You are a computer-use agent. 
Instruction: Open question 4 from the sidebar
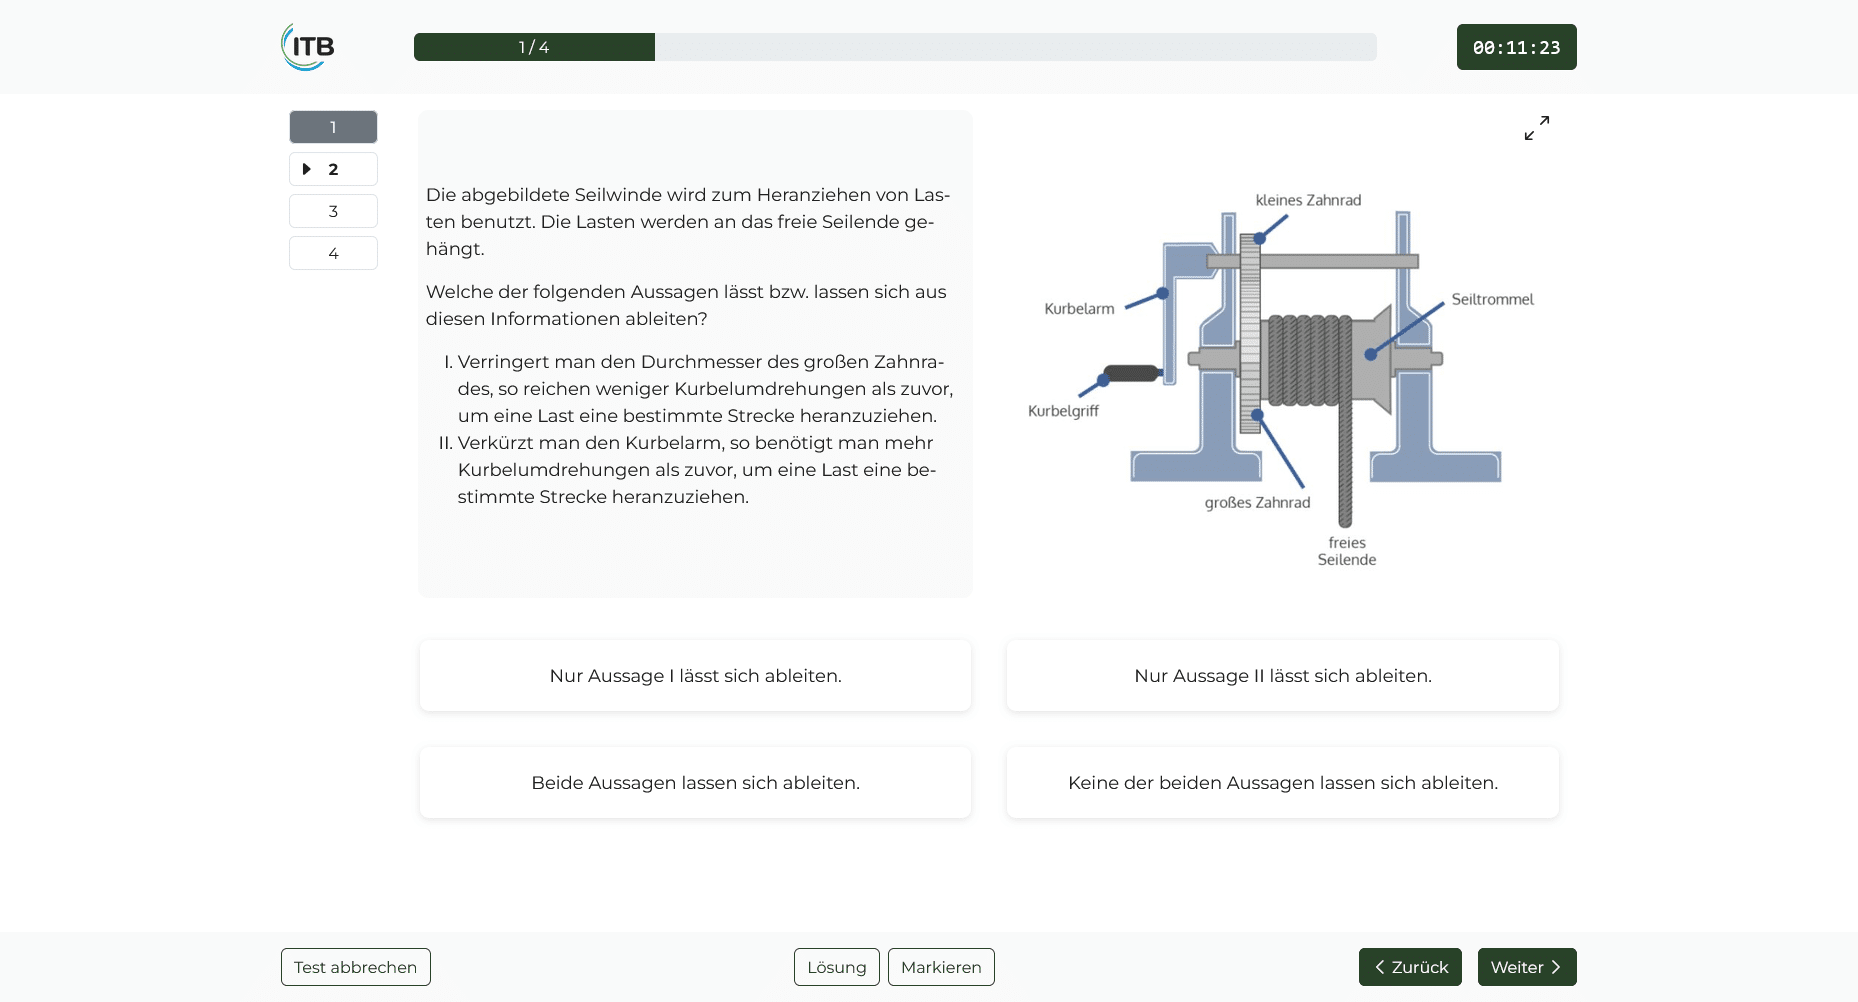coord(333,253)
